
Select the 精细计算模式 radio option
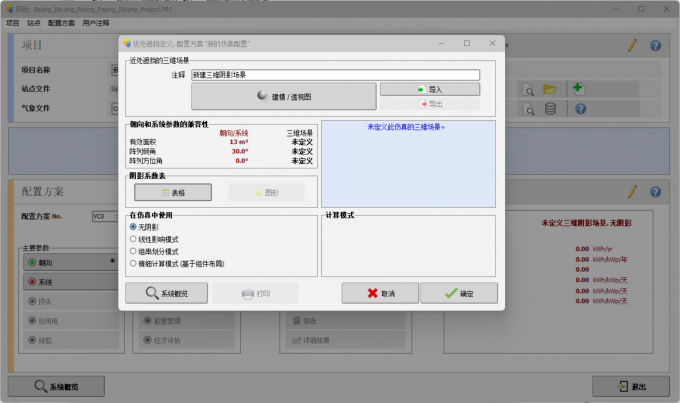(133, 263)
